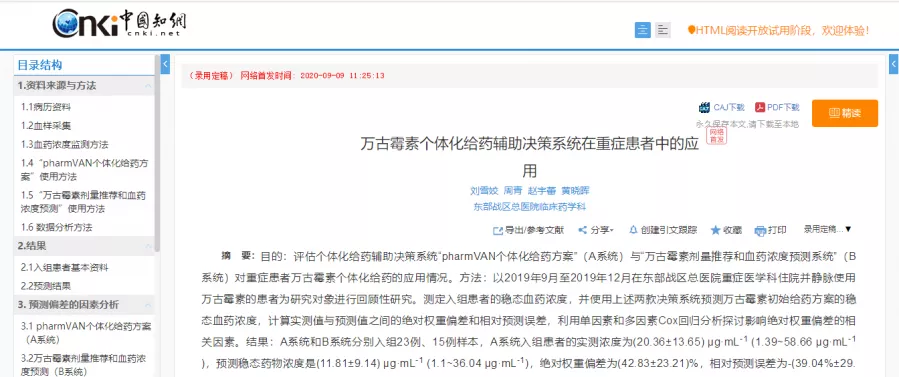Open author 周青 link
Image resolution: width=899 pixels, height=377 pixels.
pyautogui.click(x=513, y=191)
